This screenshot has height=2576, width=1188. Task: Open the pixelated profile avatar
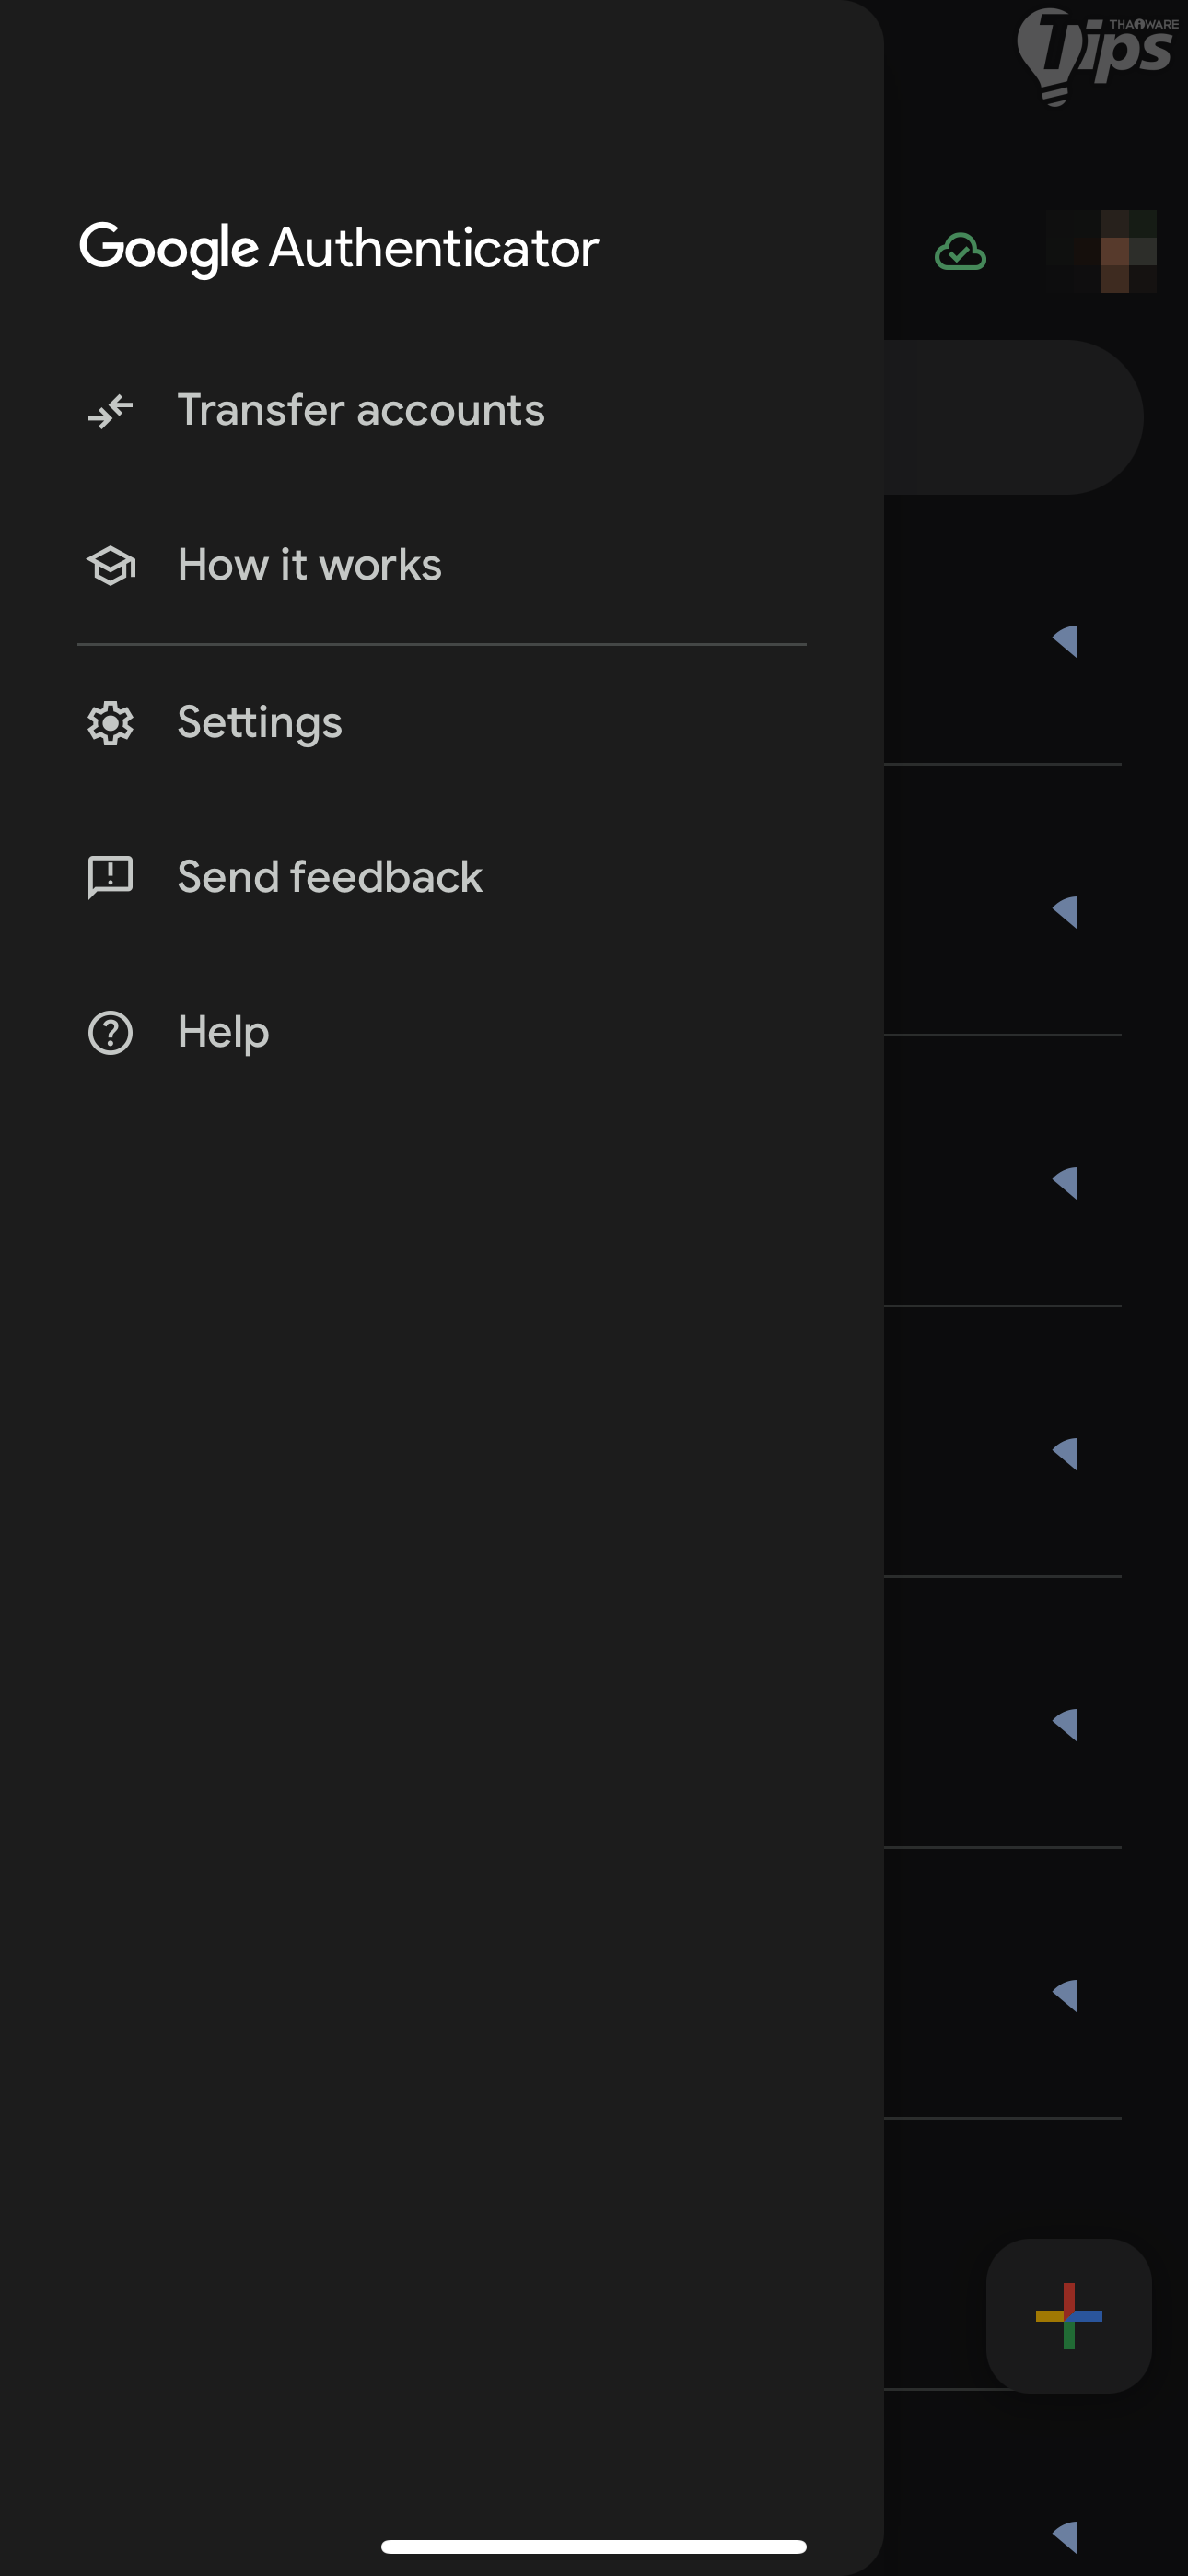[1101, 251]
